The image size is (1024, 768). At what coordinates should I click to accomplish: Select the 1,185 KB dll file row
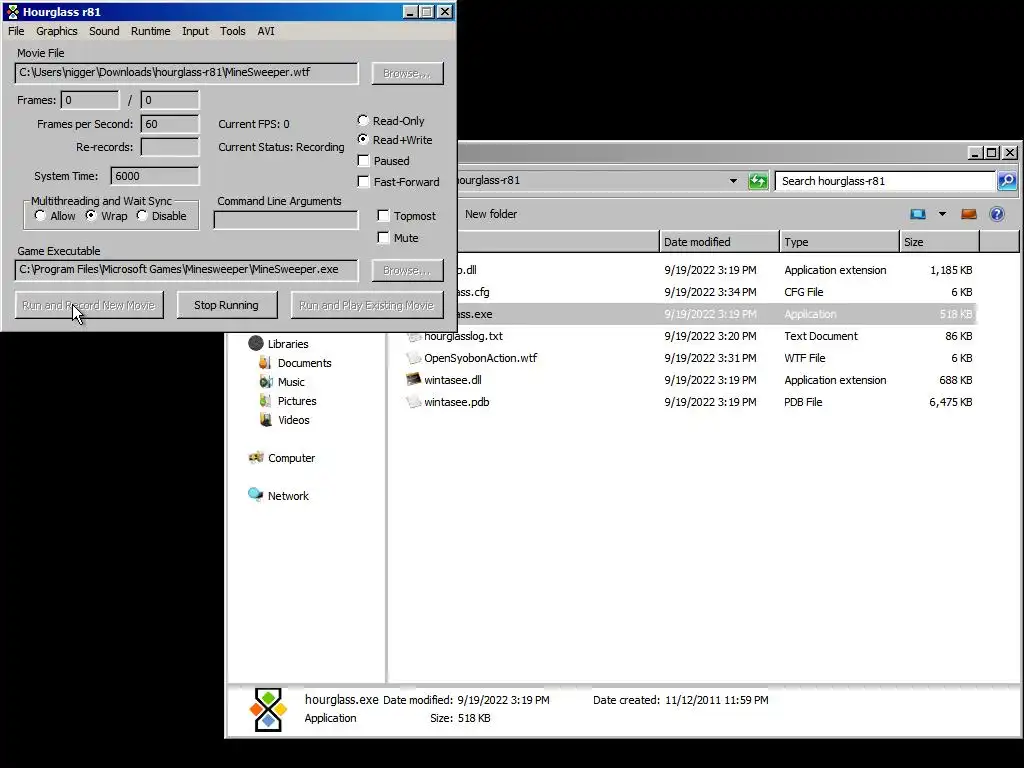click(716, 270)
